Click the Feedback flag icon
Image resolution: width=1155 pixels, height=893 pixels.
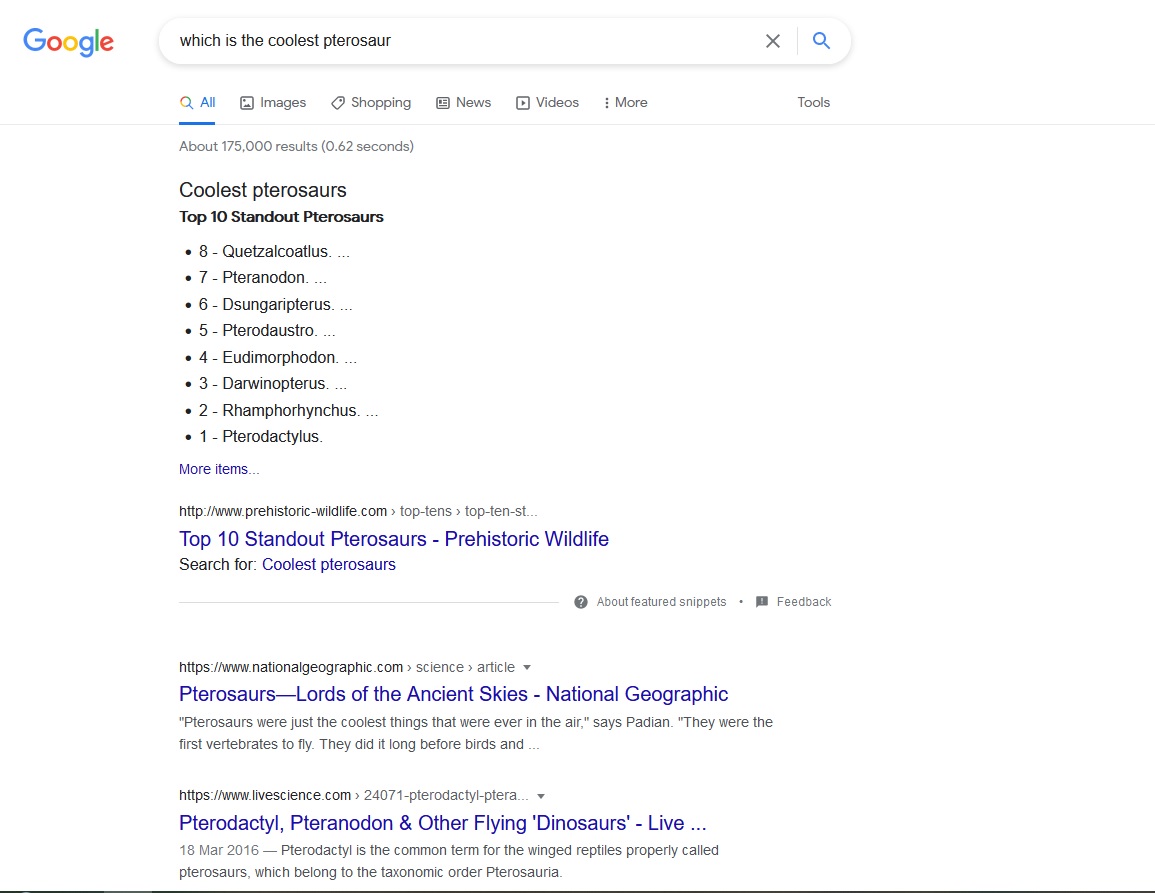point(762,602)
